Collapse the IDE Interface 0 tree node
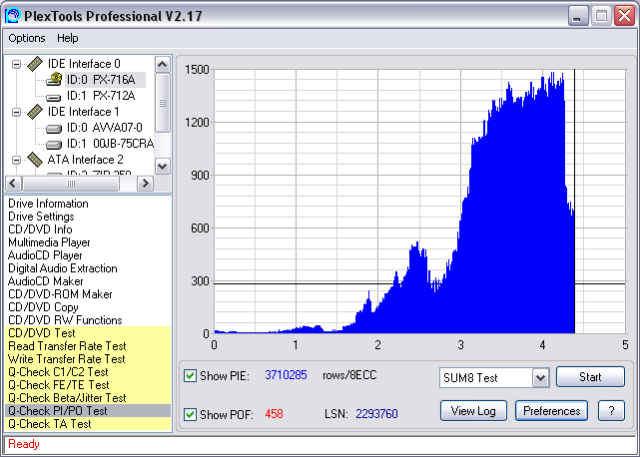Screen dimensions: 640x457 tap(17, 64)
